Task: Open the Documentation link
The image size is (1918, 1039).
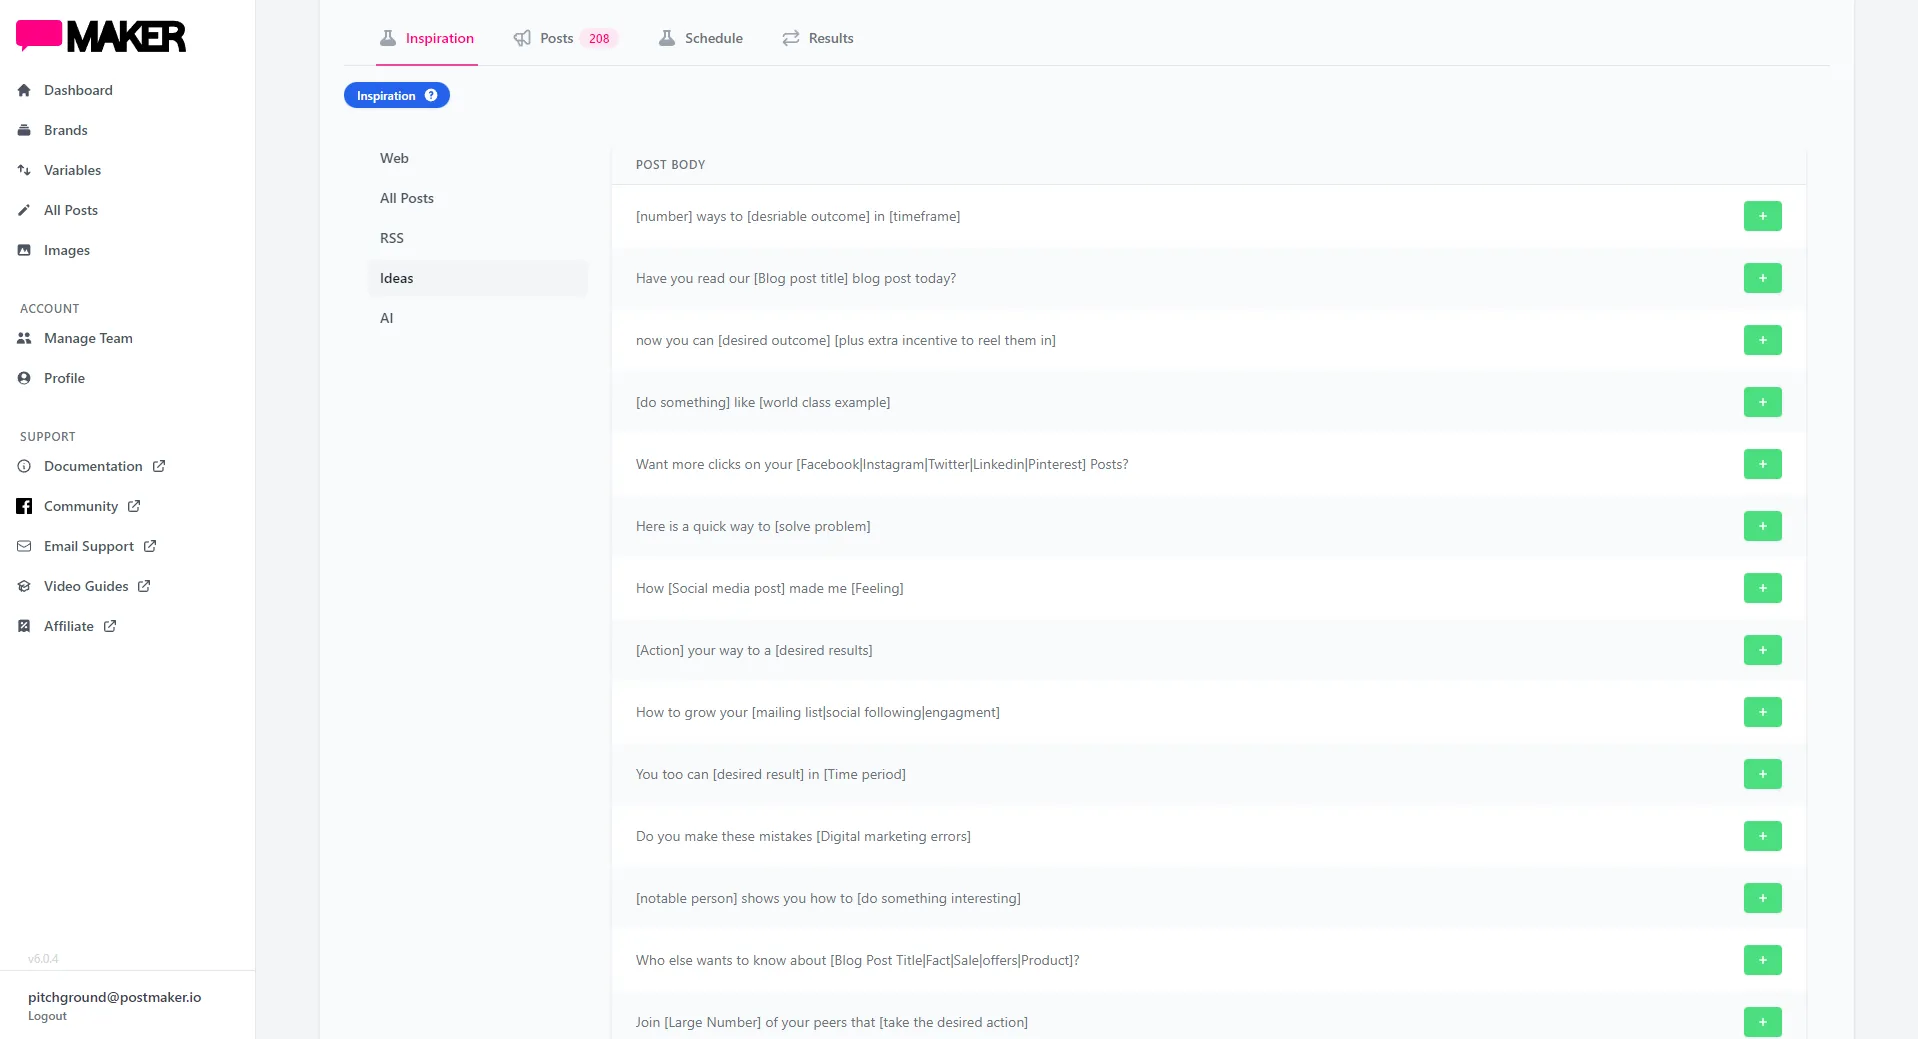Action: [x=93, y=466]
